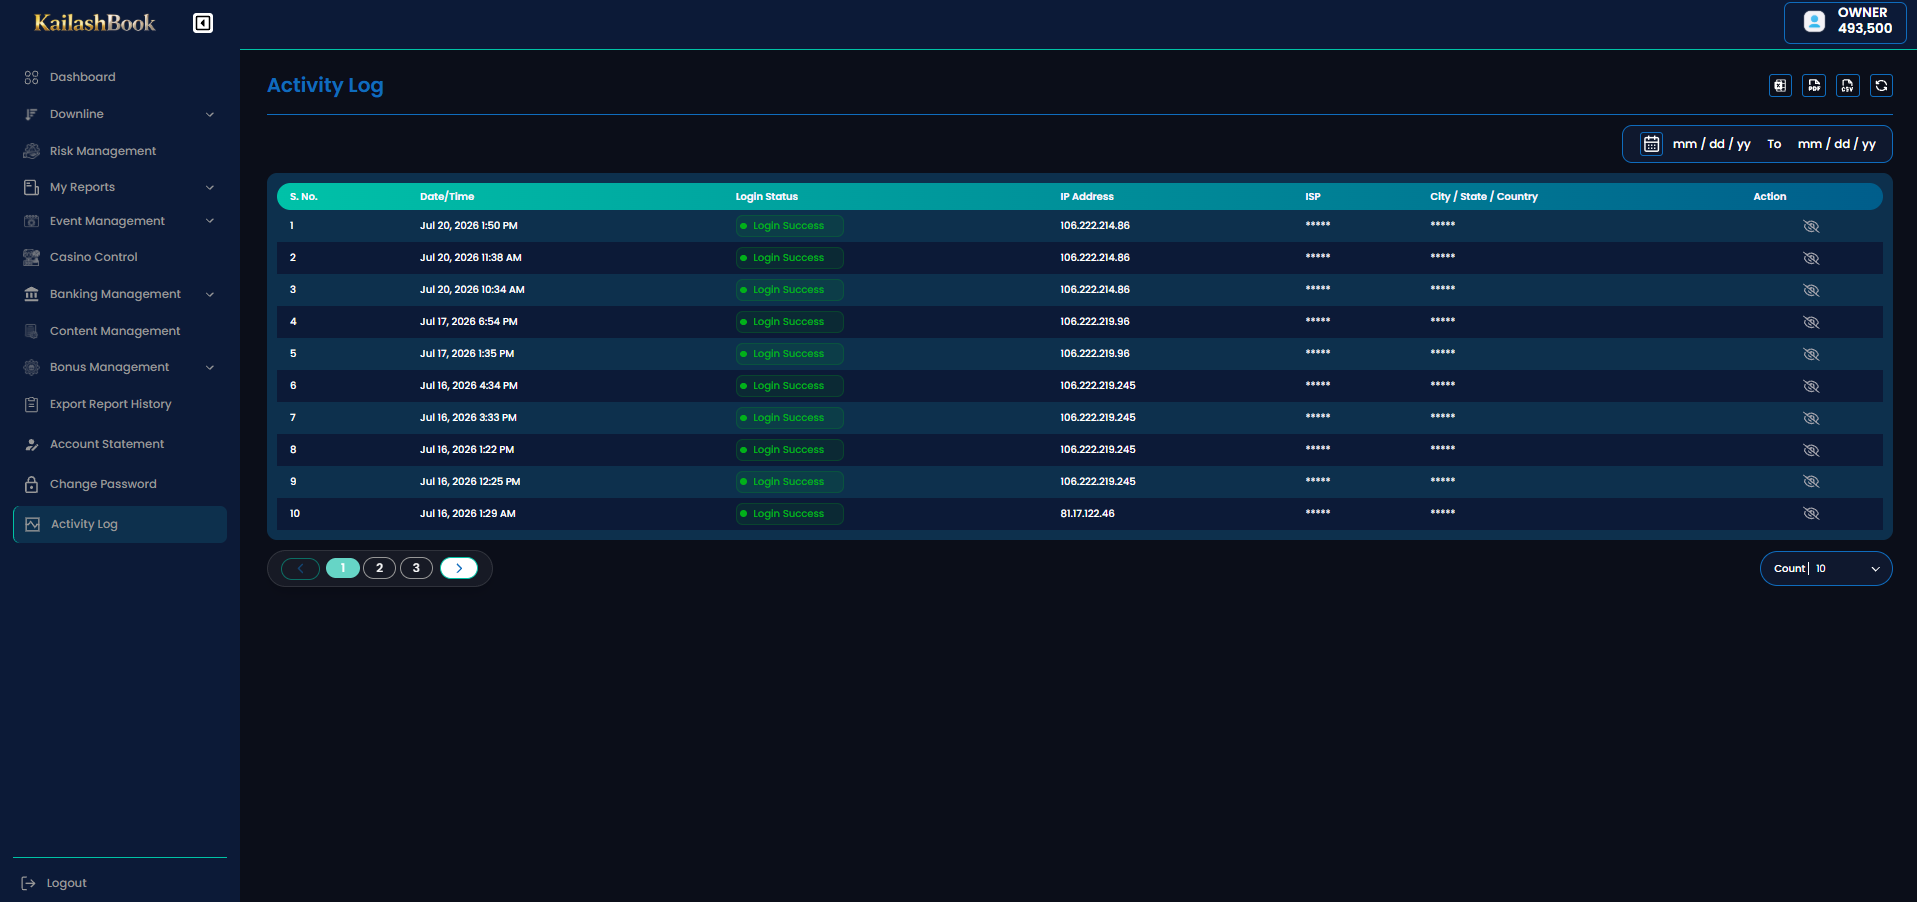Open Dashboard from the sidebar
The image size is (1917, 902).
coord(83,77)
